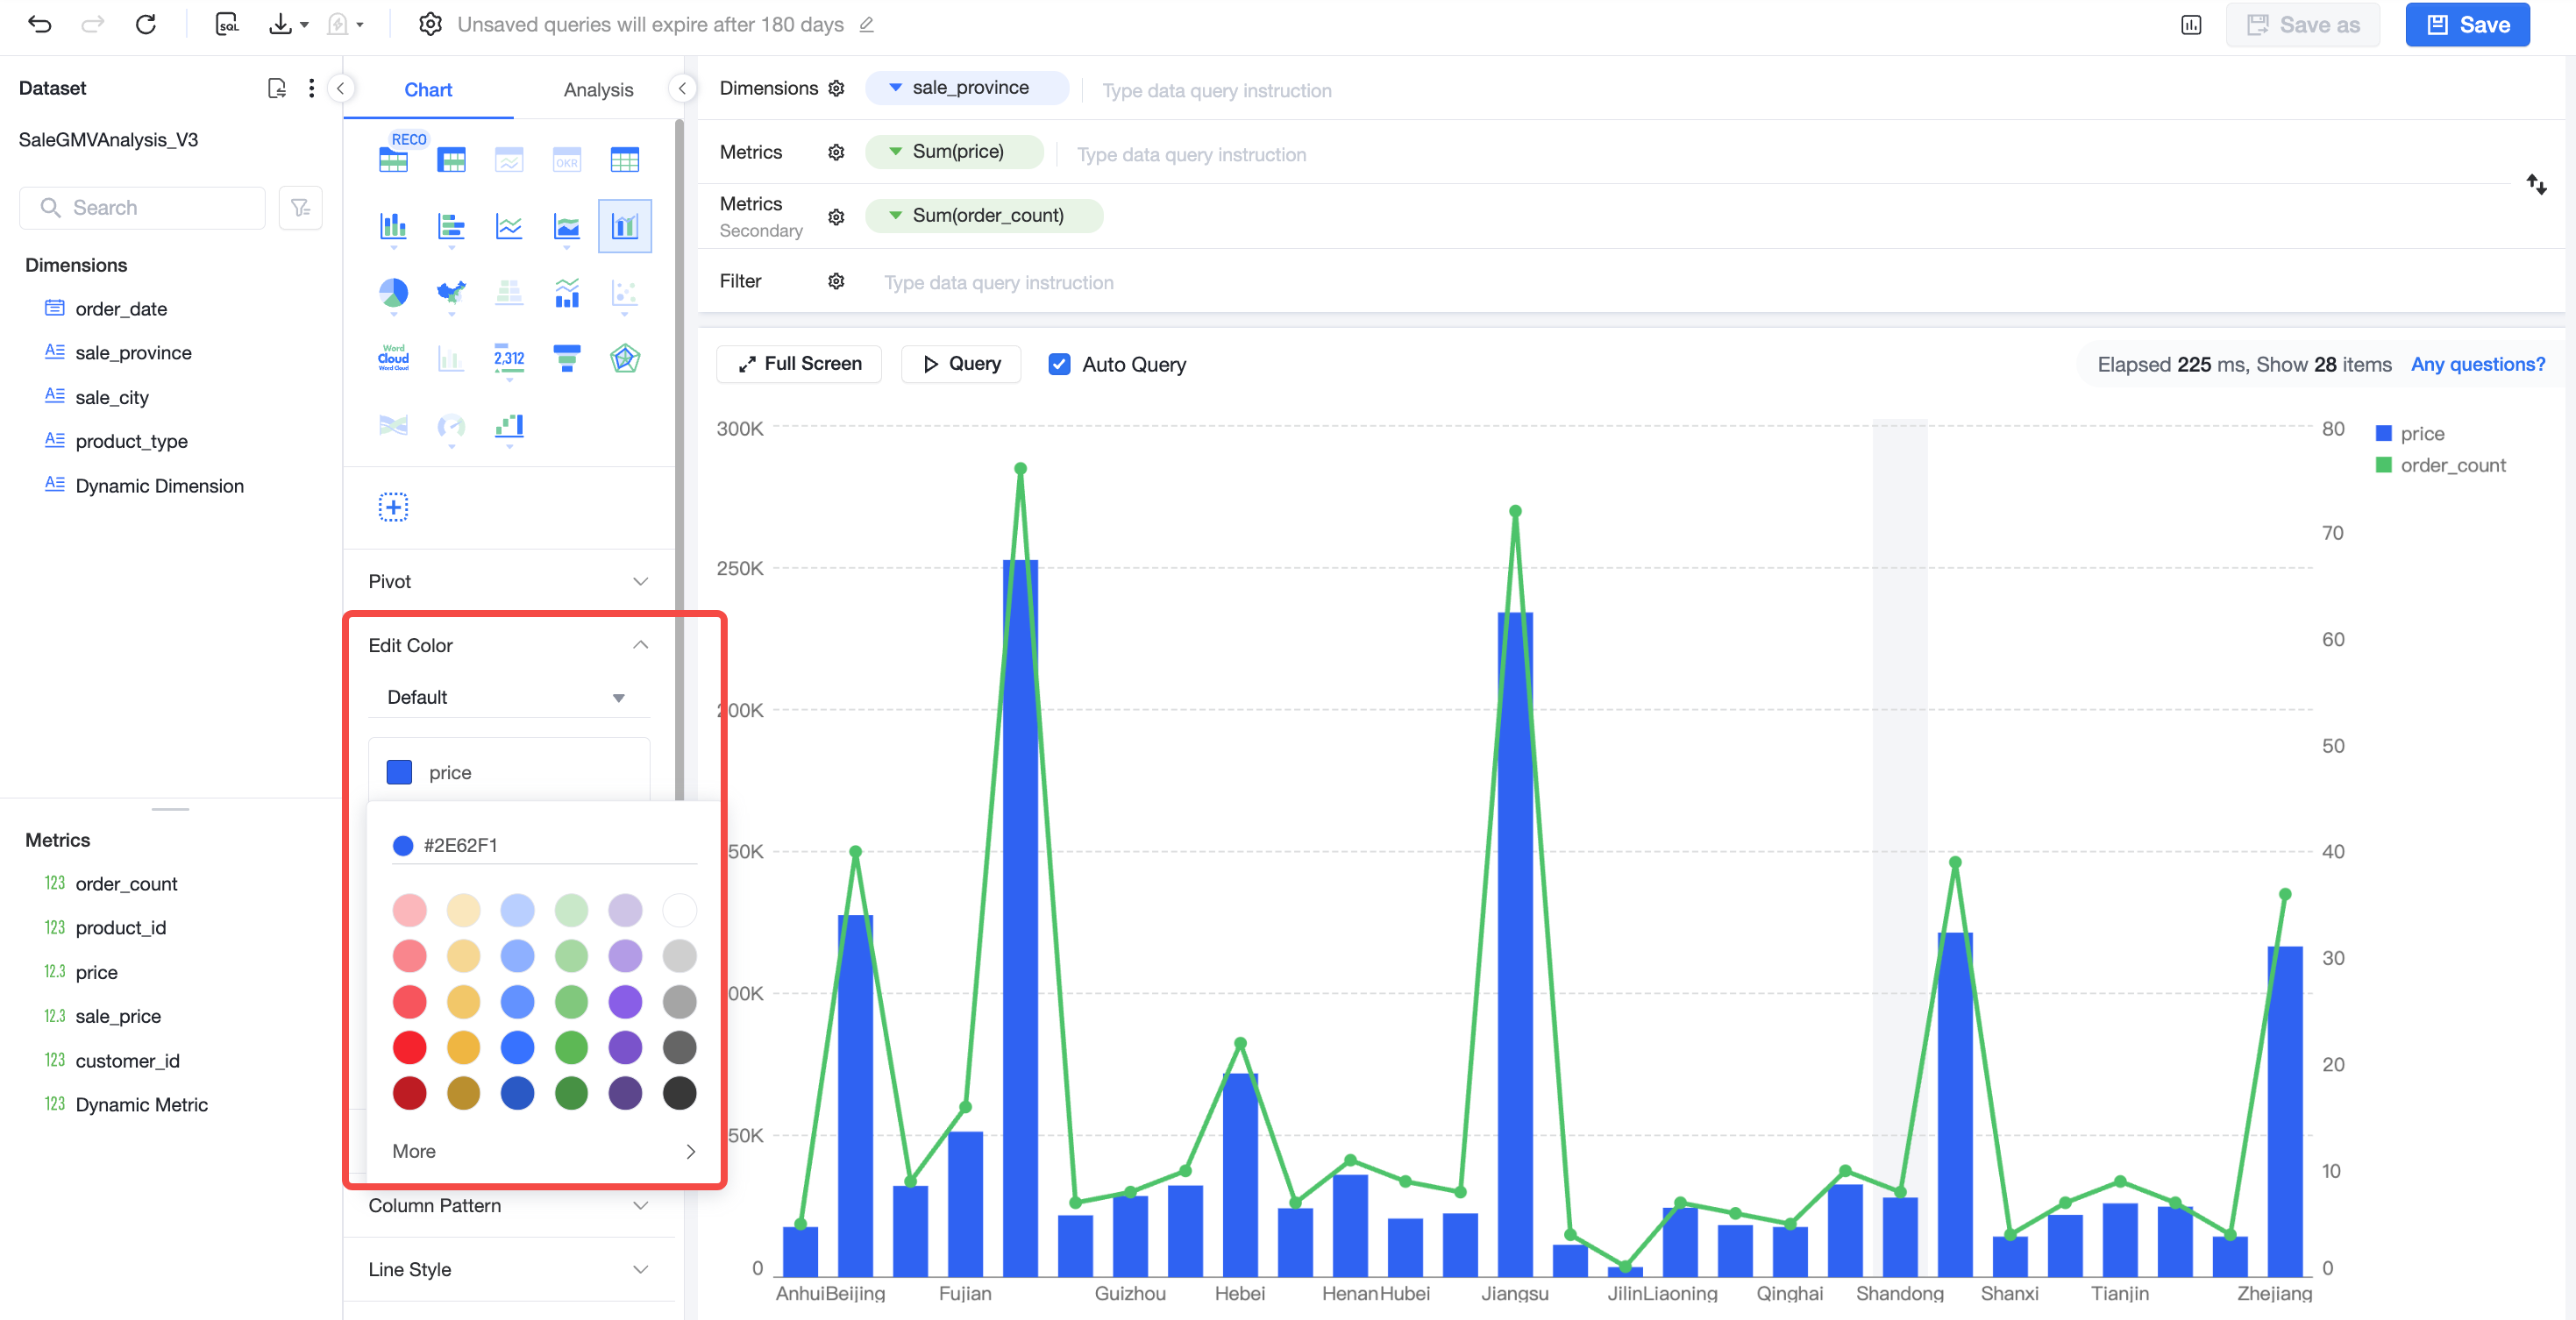Toggle order_count series in legend
The image size is (2576, 1320).
click(2441, 465)
